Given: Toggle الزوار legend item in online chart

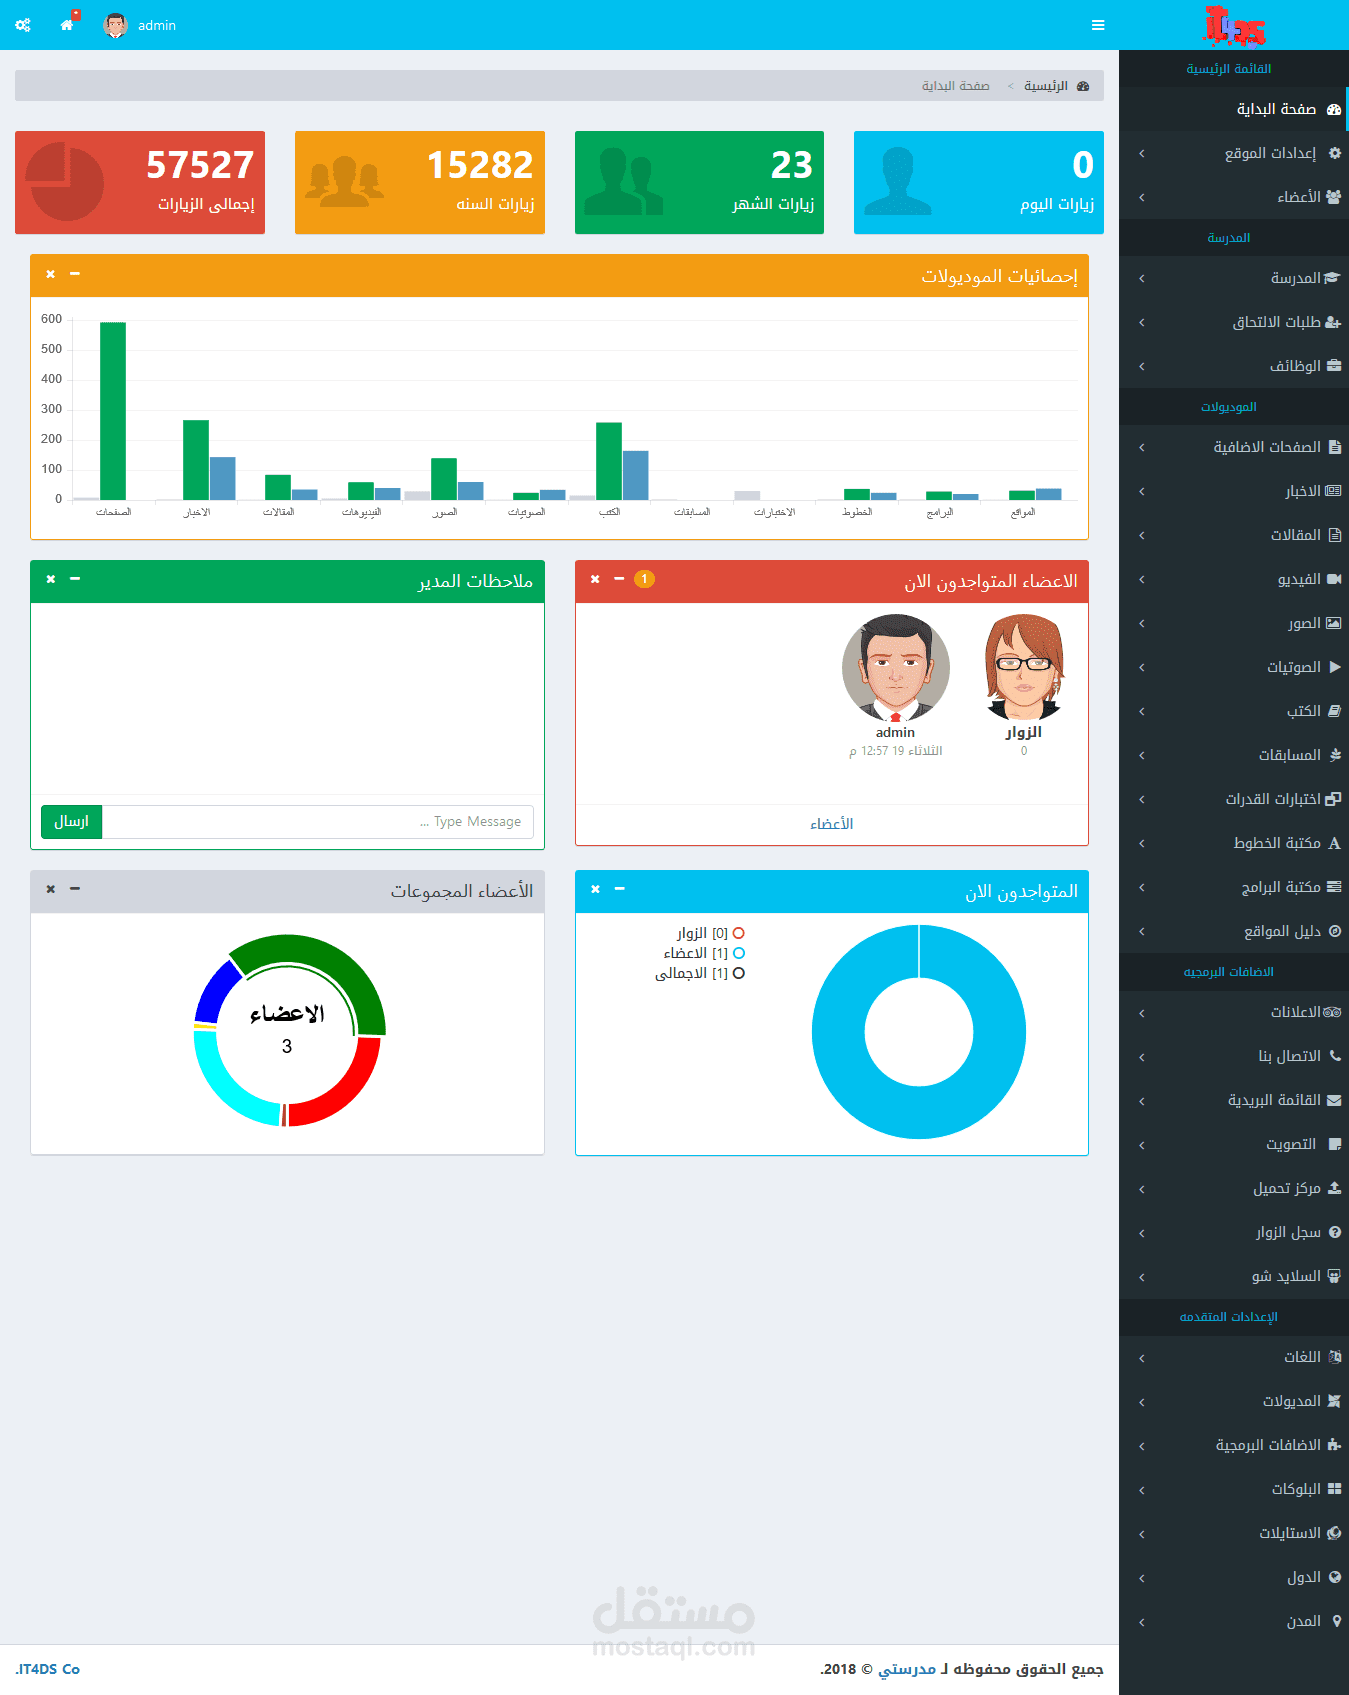Looking at the screenshot, I should click(x=710, y=933).
